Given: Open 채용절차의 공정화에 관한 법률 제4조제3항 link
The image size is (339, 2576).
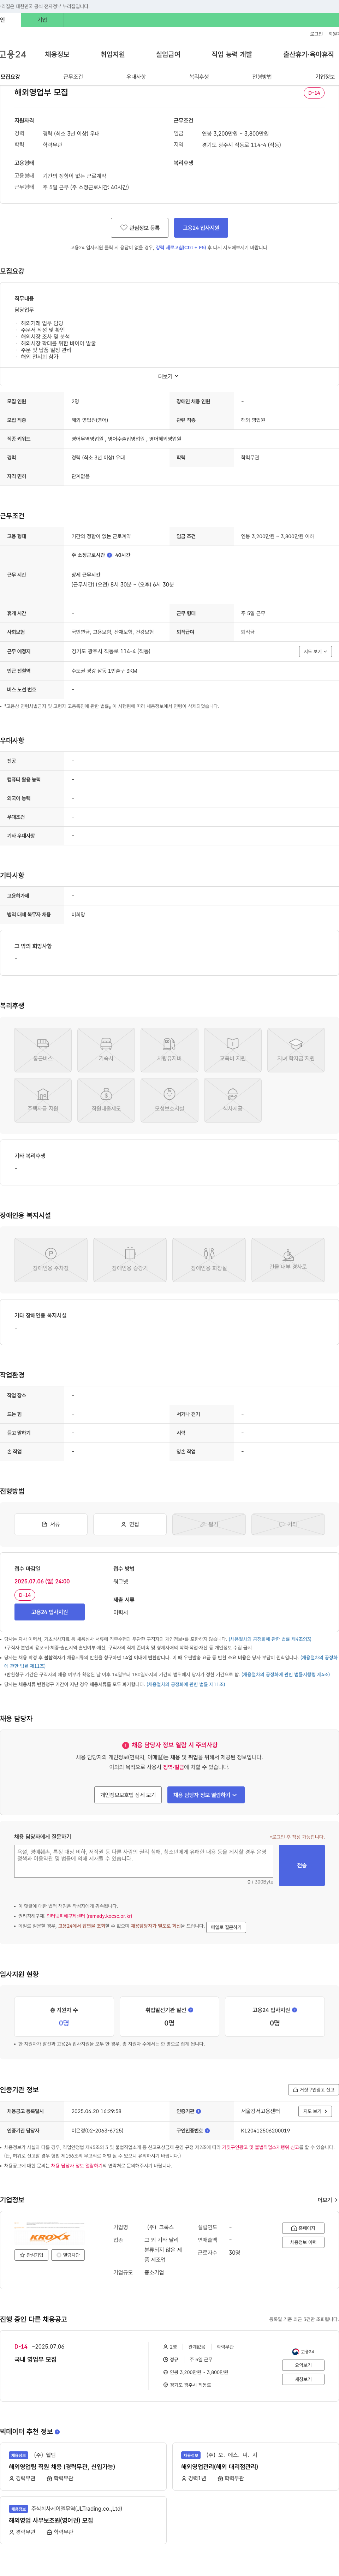Looking at the screenshot, I should [x=270, y=1639].
